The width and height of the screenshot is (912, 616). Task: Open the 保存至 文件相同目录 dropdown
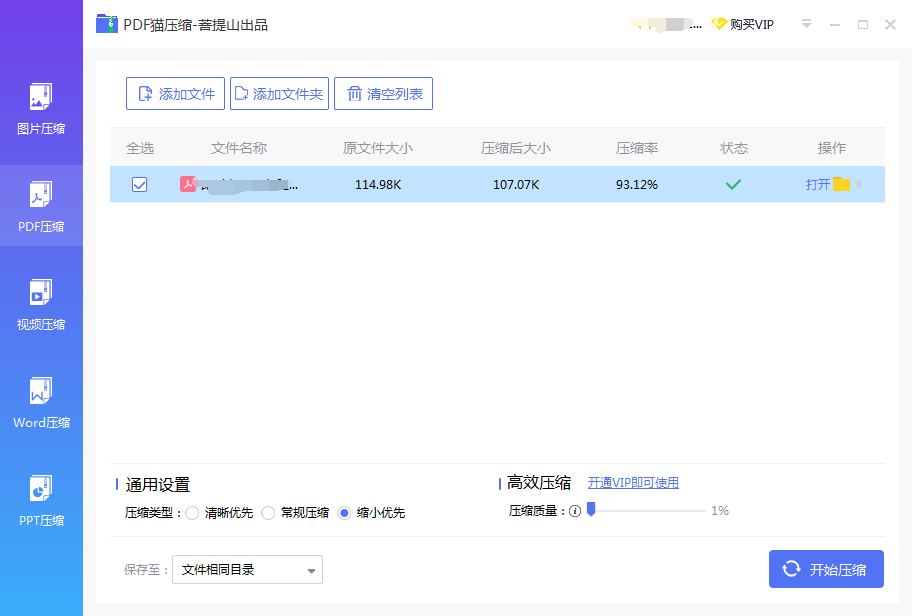(x=247, y=569)
